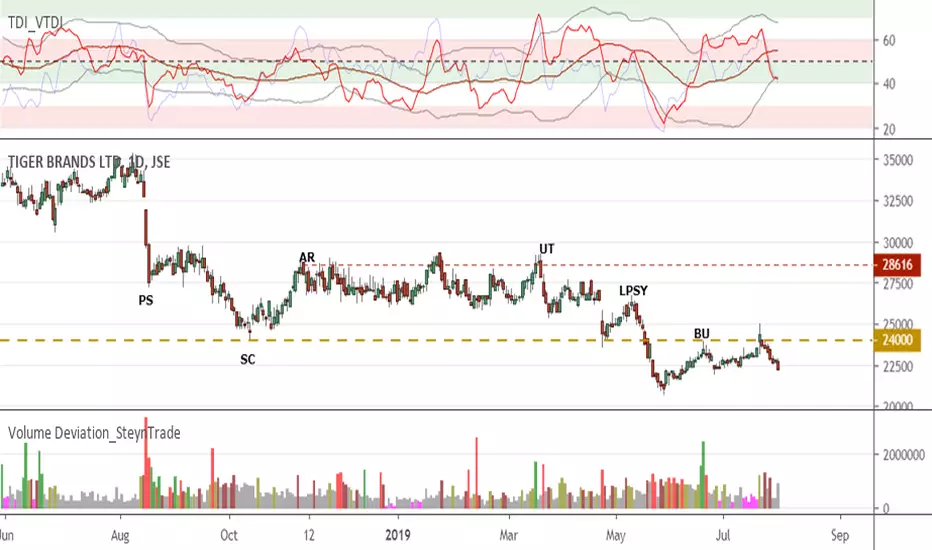The width and height of the screenshot is (932, 550).
Task: Click the Mar label on time axis
Action: coord(508,535)
